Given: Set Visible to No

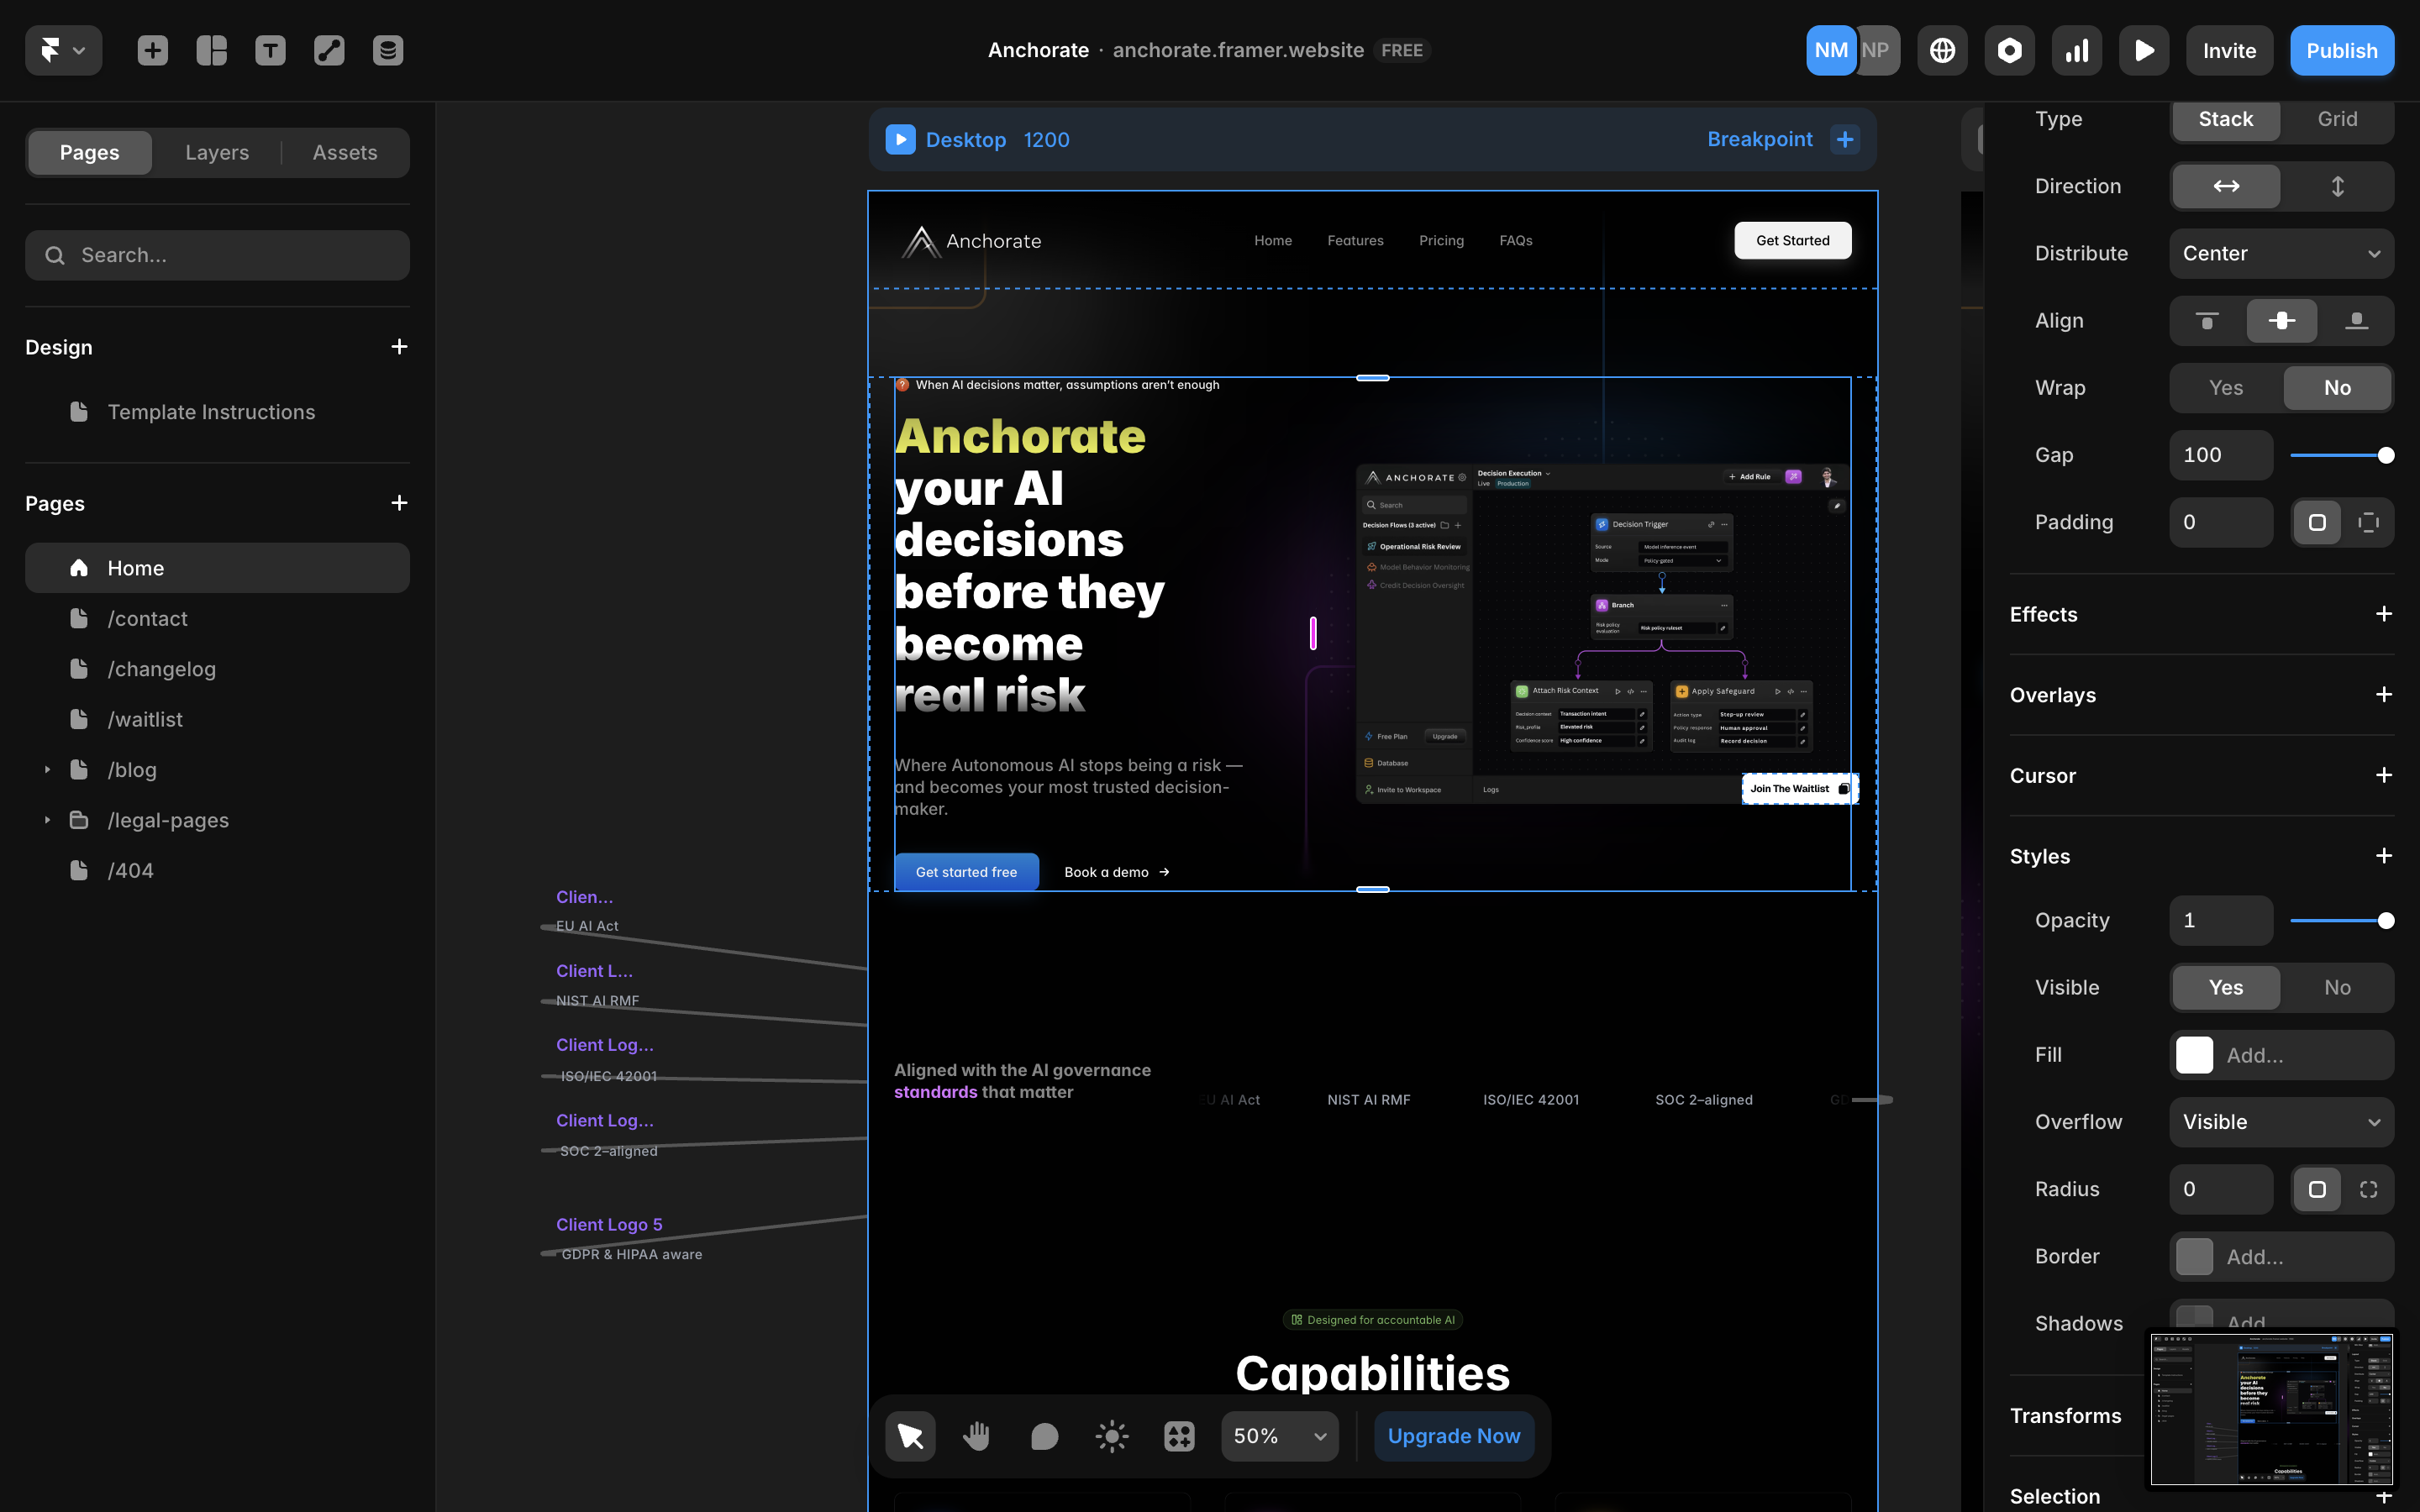Looking at the screenshot, I should [x=2337, y=988].
